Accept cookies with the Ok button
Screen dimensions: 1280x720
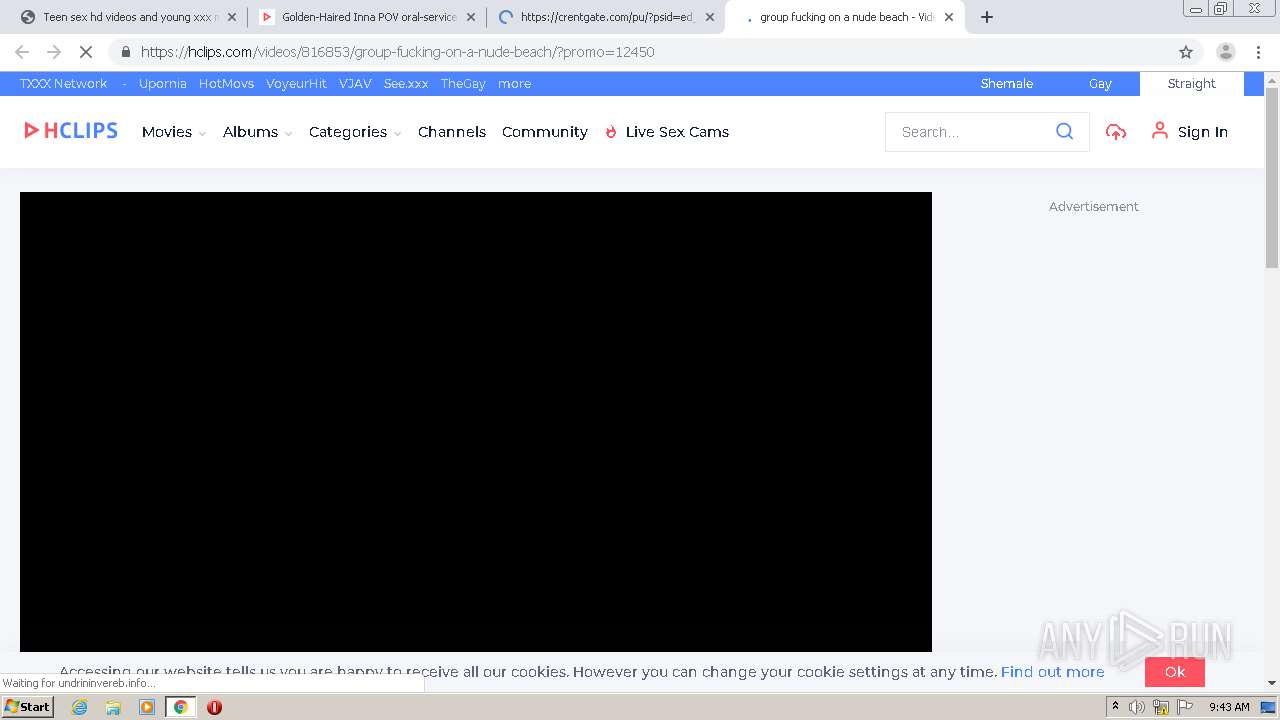click(1175, 672)
